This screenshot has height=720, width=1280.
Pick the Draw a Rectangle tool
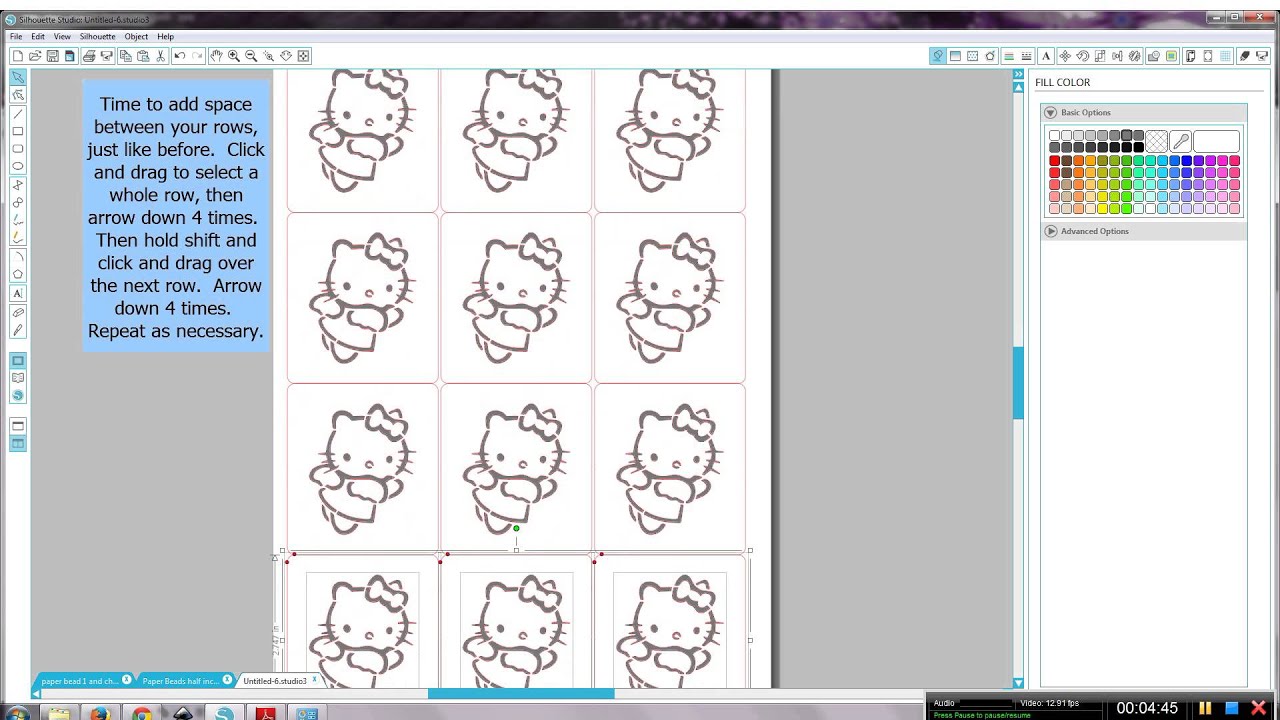[x=18, y=131]
